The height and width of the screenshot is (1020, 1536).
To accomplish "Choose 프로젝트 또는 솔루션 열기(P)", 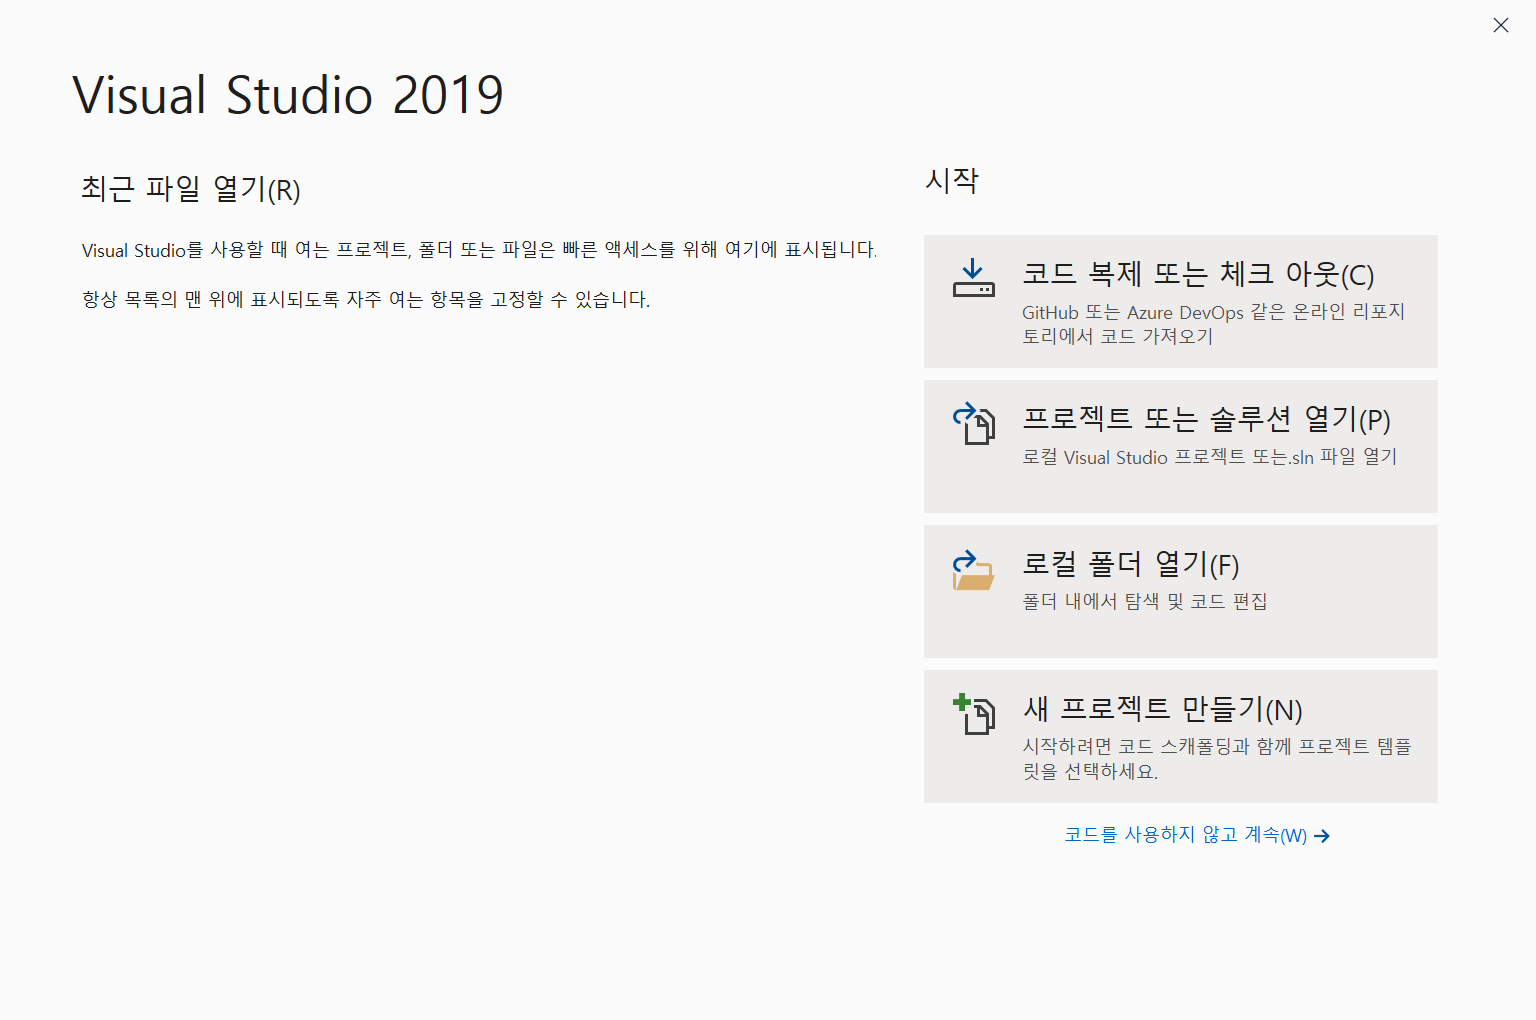I will click(x=1181, y=446).
